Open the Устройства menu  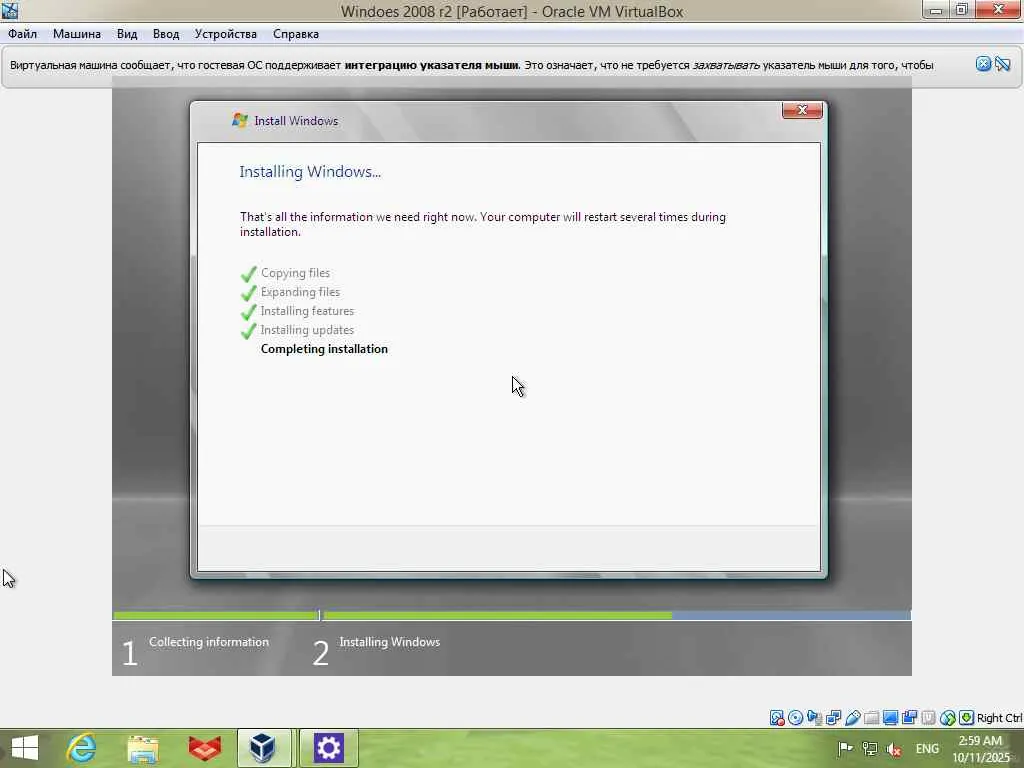point(225,34)
